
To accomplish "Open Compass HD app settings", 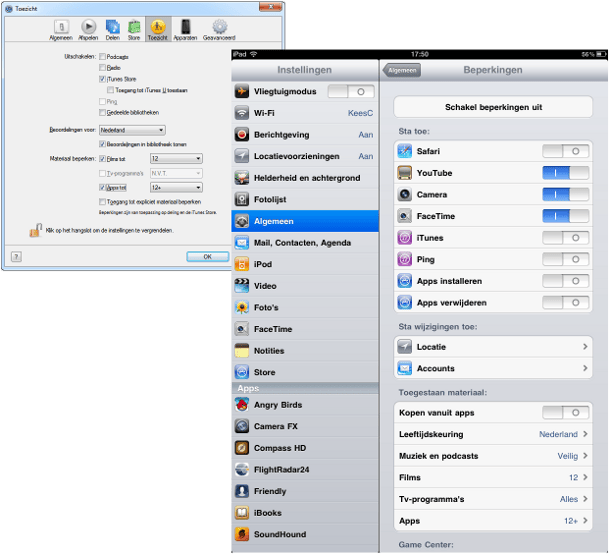I will pos(305,448).
